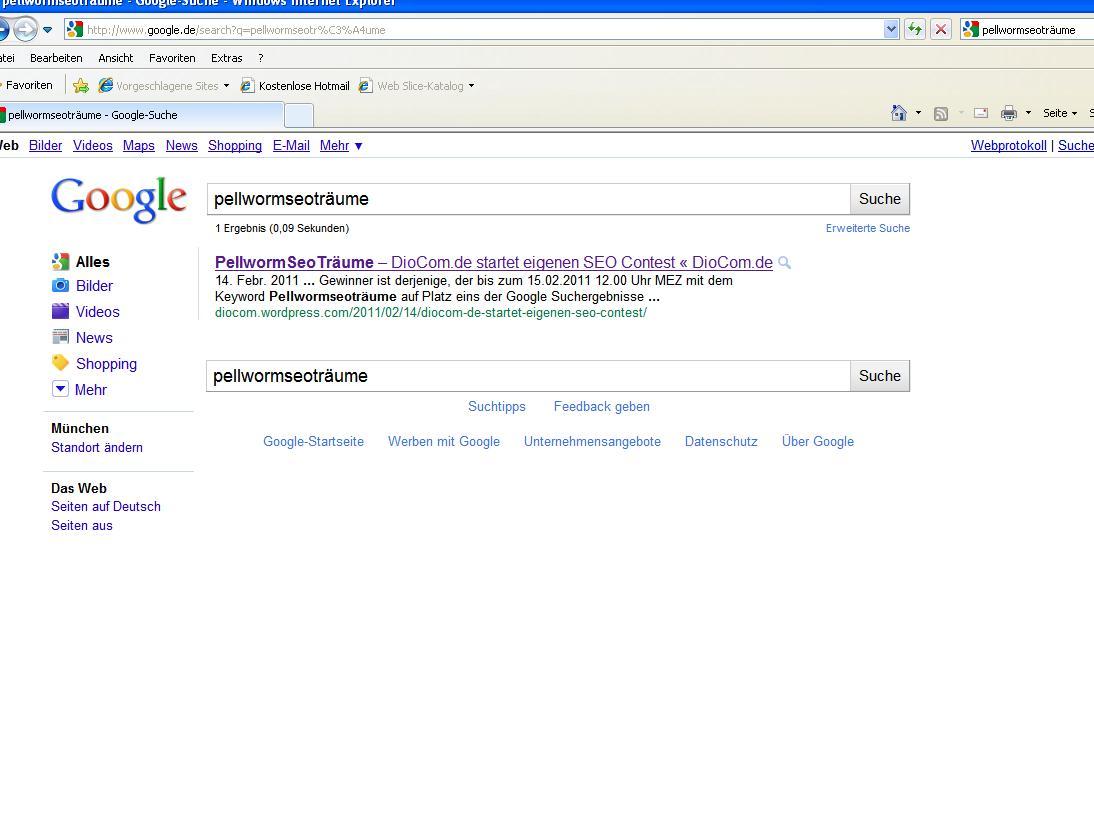The image size is (1094, 820).
Task: Click the RSS feeds icon
Action: 941,114
